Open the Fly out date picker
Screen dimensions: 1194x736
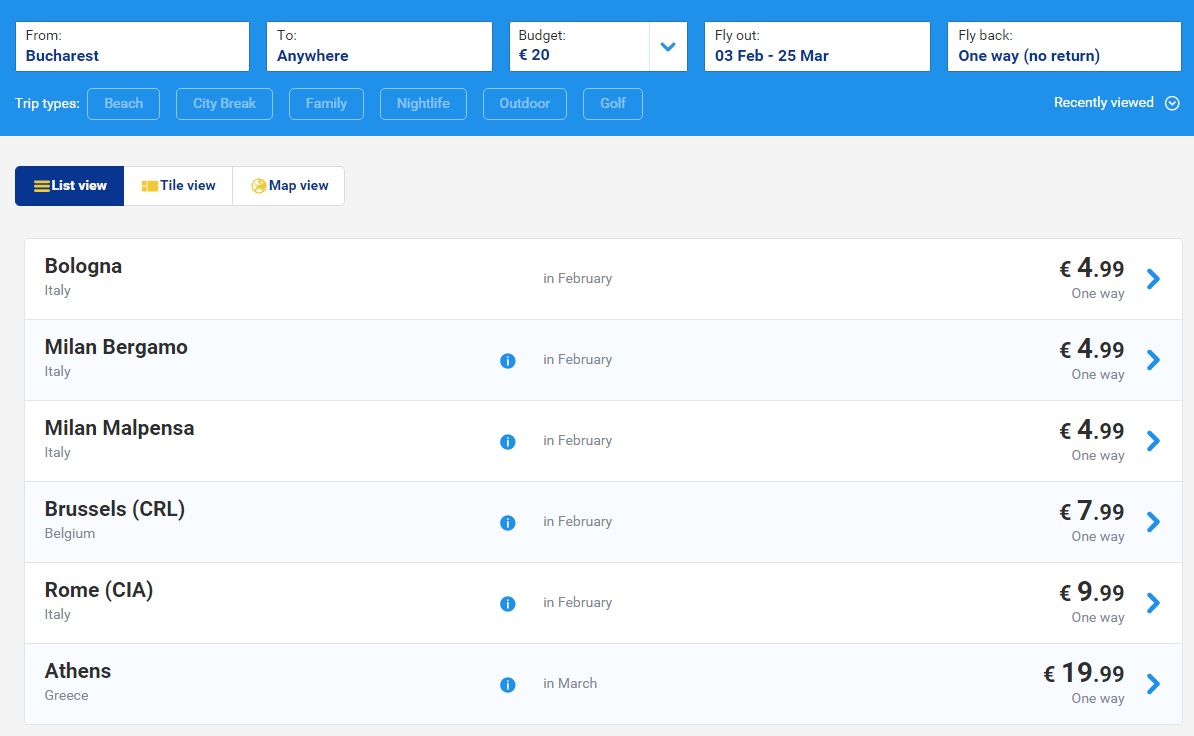coord(817,47)
